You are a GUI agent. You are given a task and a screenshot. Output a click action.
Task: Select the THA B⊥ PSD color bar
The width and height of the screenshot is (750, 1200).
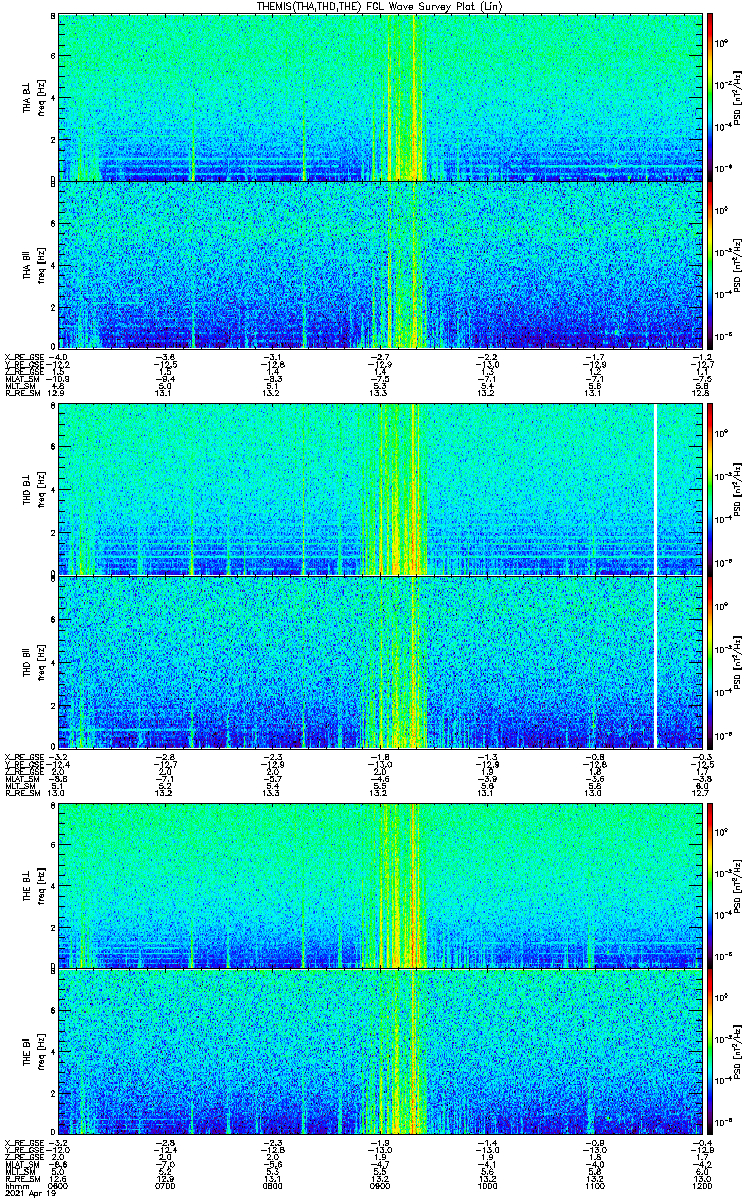click(710, 96)
